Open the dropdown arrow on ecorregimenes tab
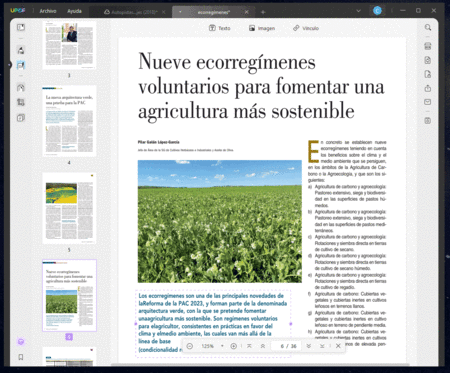Viewport: 450px width, 373px height. 180,12
